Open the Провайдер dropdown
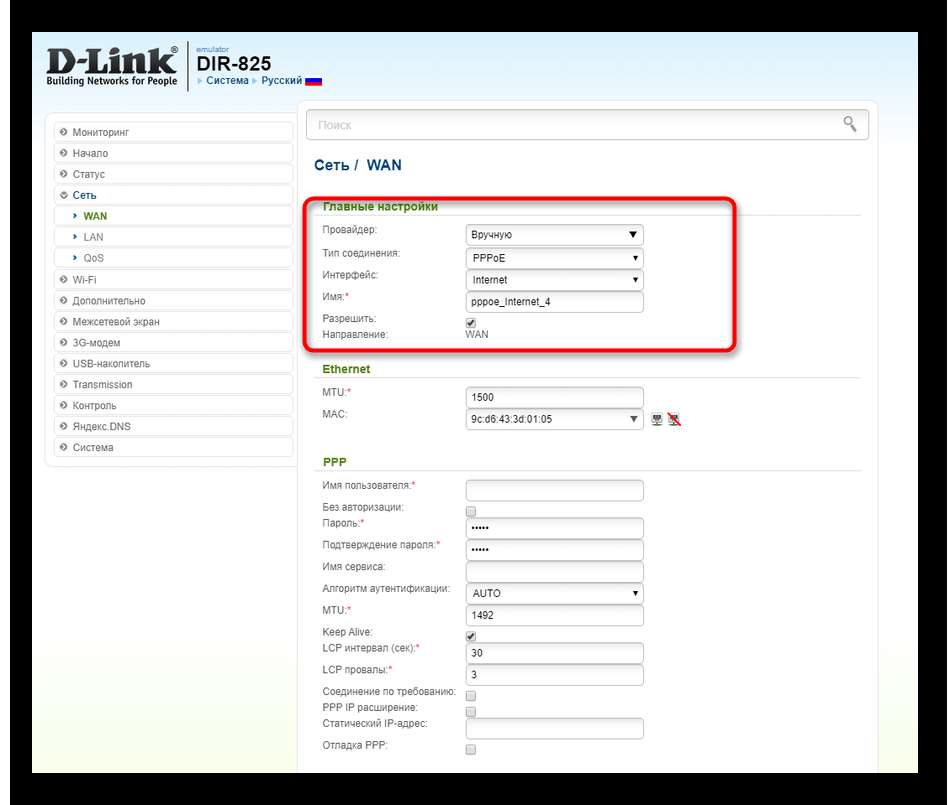950x805 pixels. pos(554,234)
